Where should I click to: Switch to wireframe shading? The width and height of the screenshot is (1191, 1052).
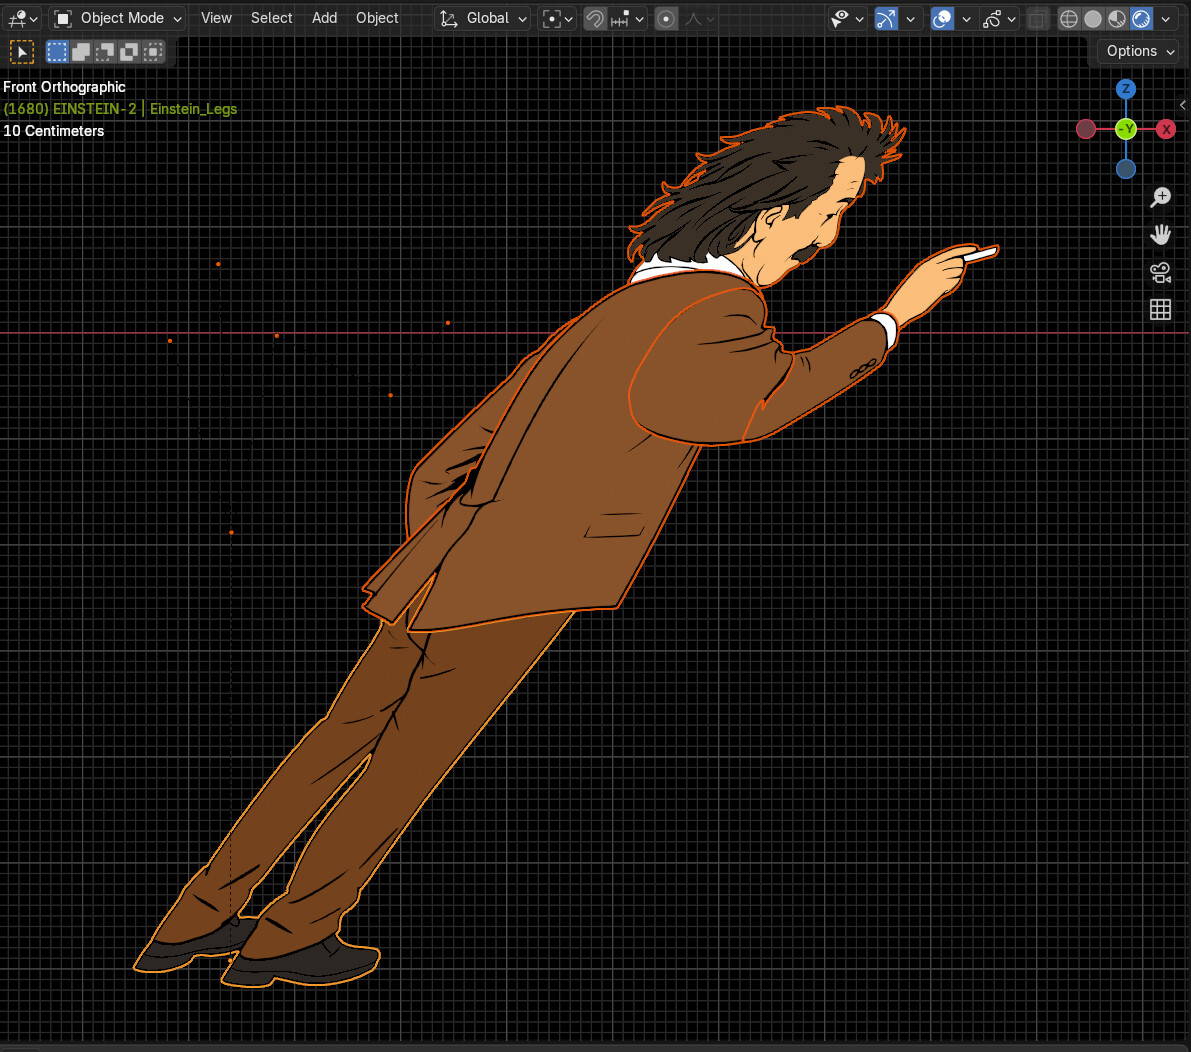[x=1069, y=18]
